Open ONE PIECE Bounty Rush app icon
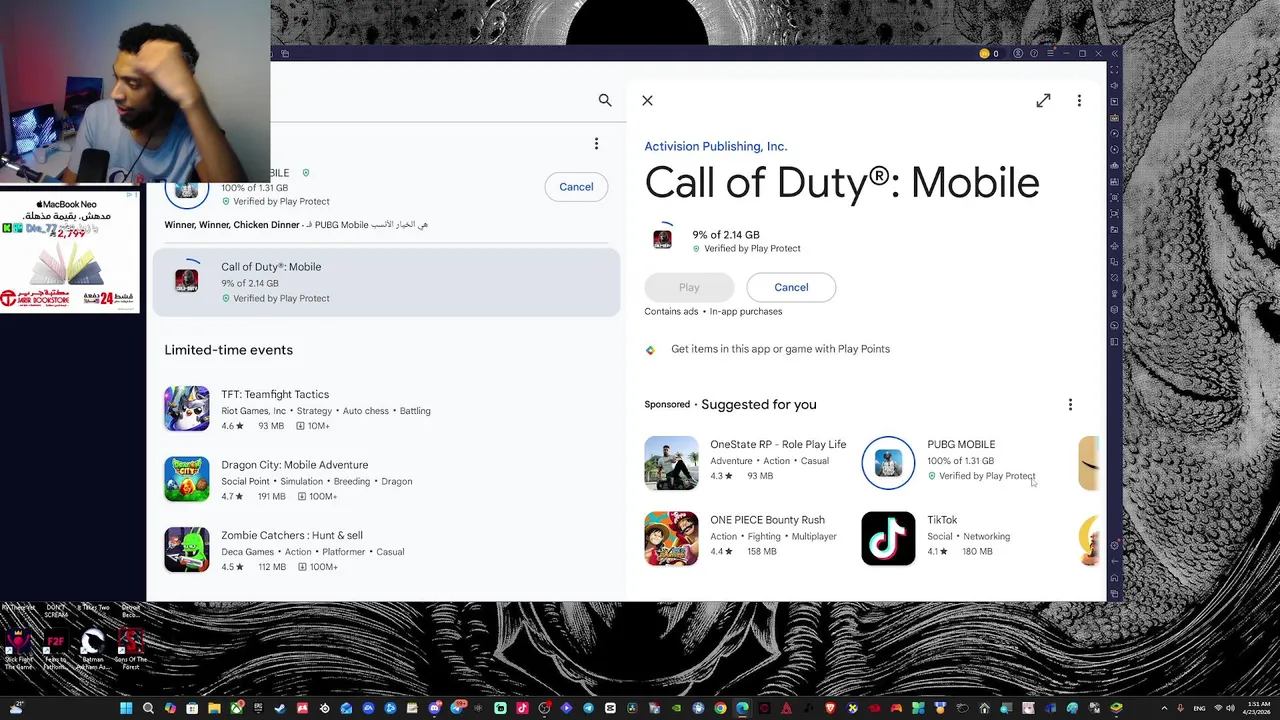The image size is (1280, 720). (x=671, y=538)
